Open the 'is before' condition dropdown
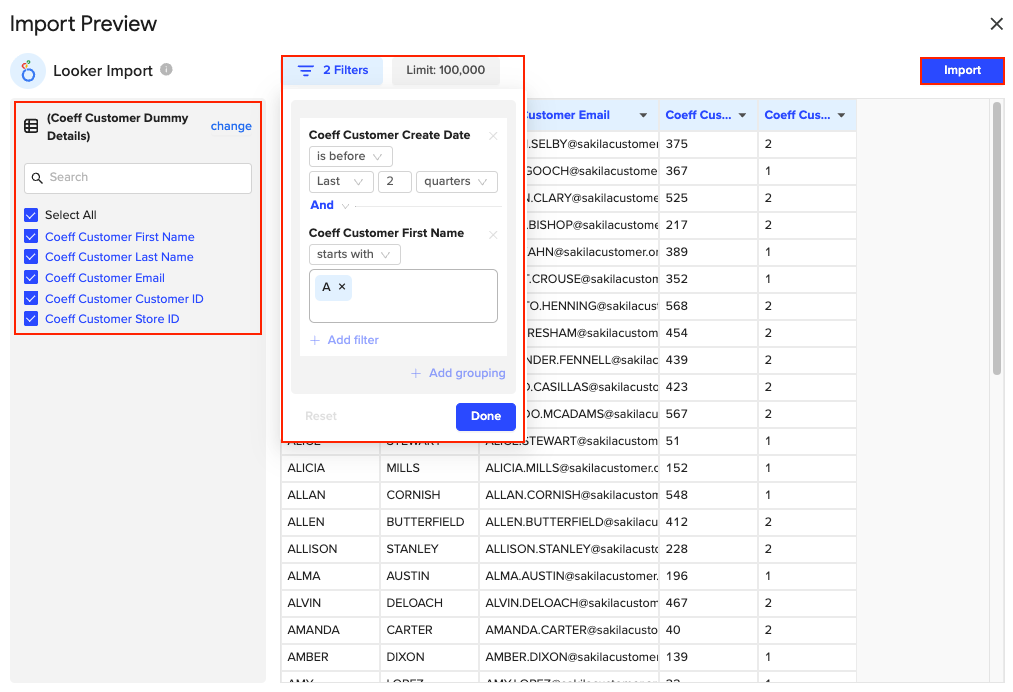The image size is (1013, 692). (x=350, y=157)
